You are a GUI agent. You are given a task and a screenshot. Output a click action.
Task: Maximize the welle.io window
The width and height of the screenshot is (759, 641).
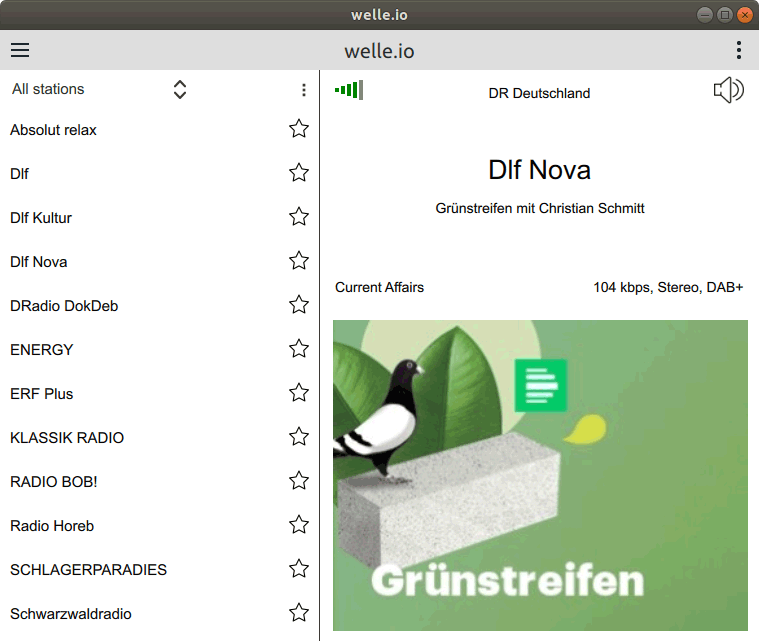click(x=725, y=14)
